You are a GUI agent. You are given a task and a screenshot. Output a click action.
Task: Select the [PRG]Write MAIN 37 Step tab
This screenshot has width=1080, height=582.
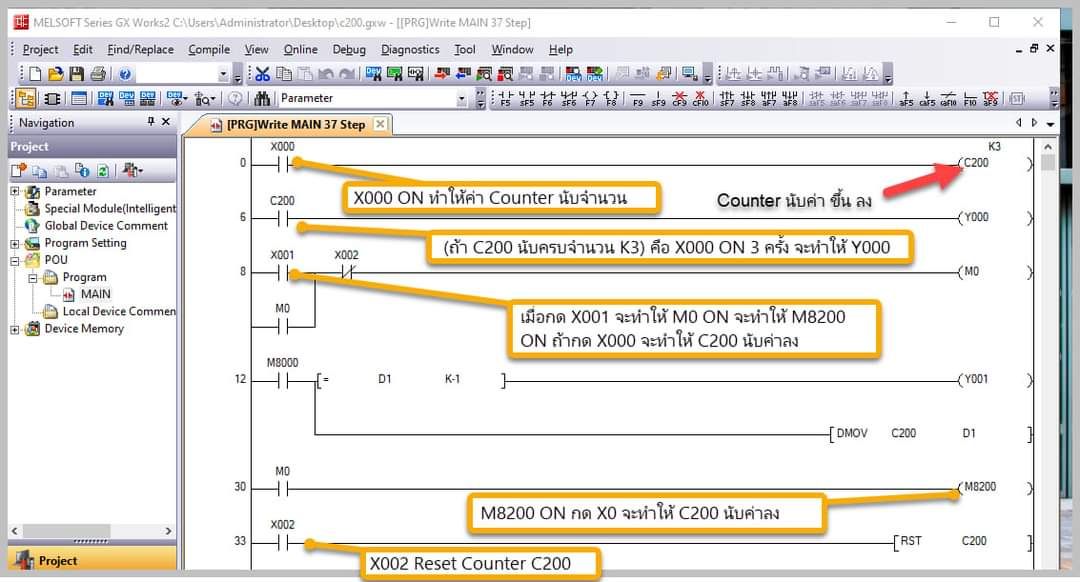click(x=296, y=125)
